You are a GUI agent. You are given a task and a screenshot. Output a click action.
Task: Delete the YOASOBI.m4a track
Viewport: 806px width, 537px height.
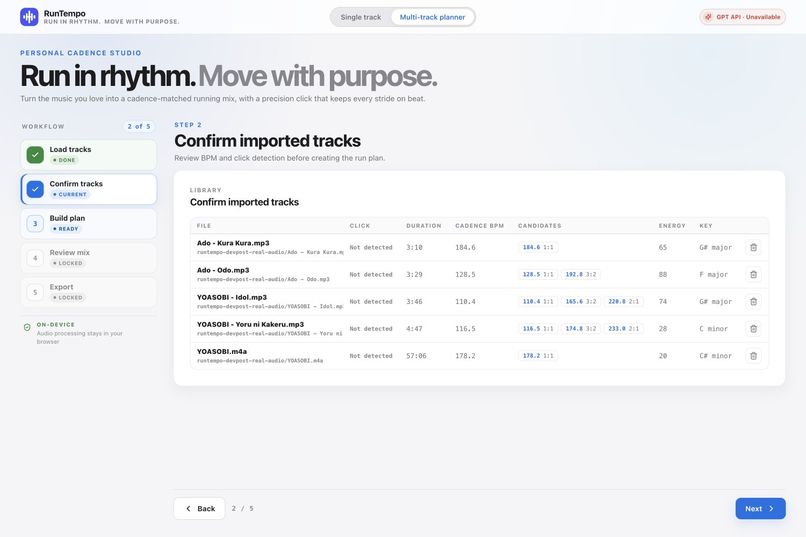[753, 356]
